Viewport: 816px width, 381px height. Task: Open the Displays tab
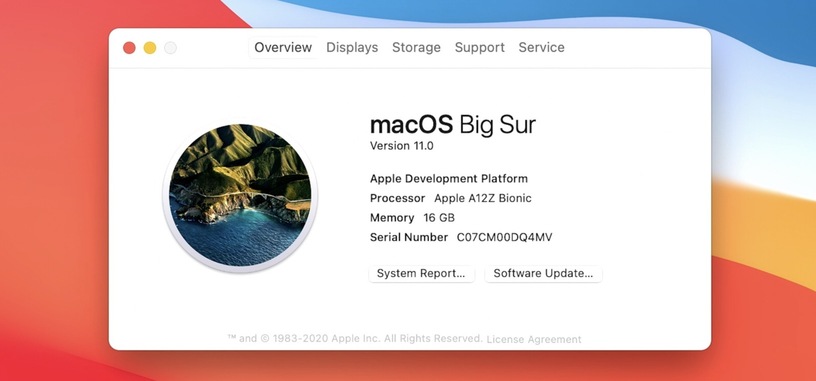pos(352,47)
